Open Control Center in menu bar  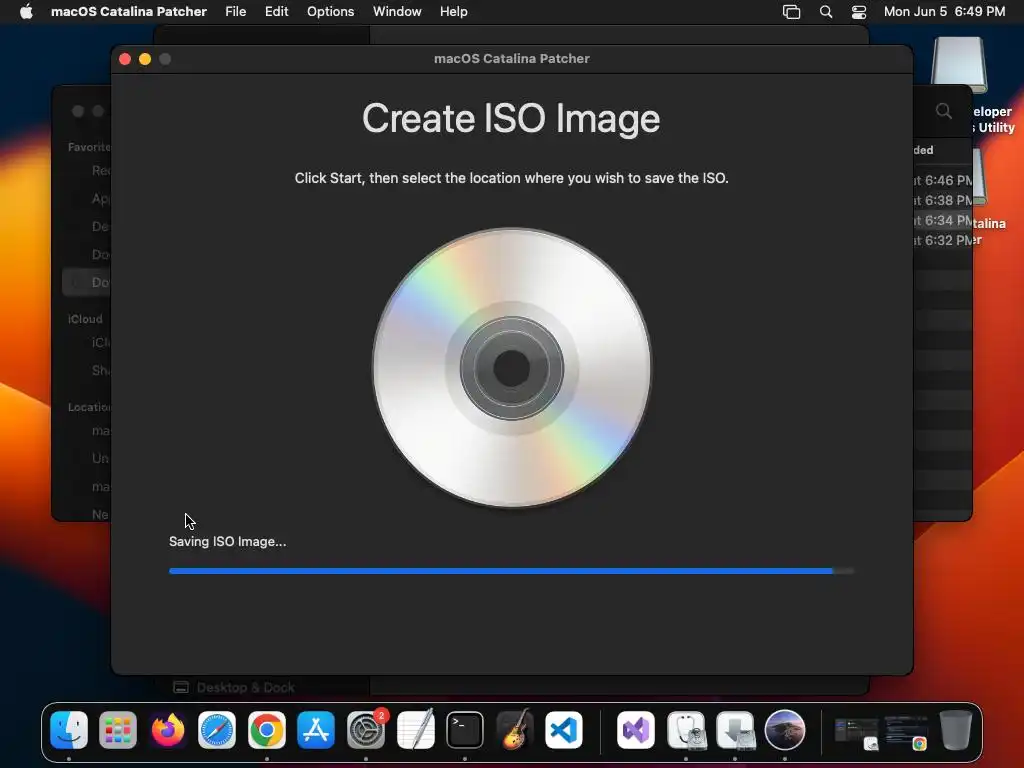(859, 12)
